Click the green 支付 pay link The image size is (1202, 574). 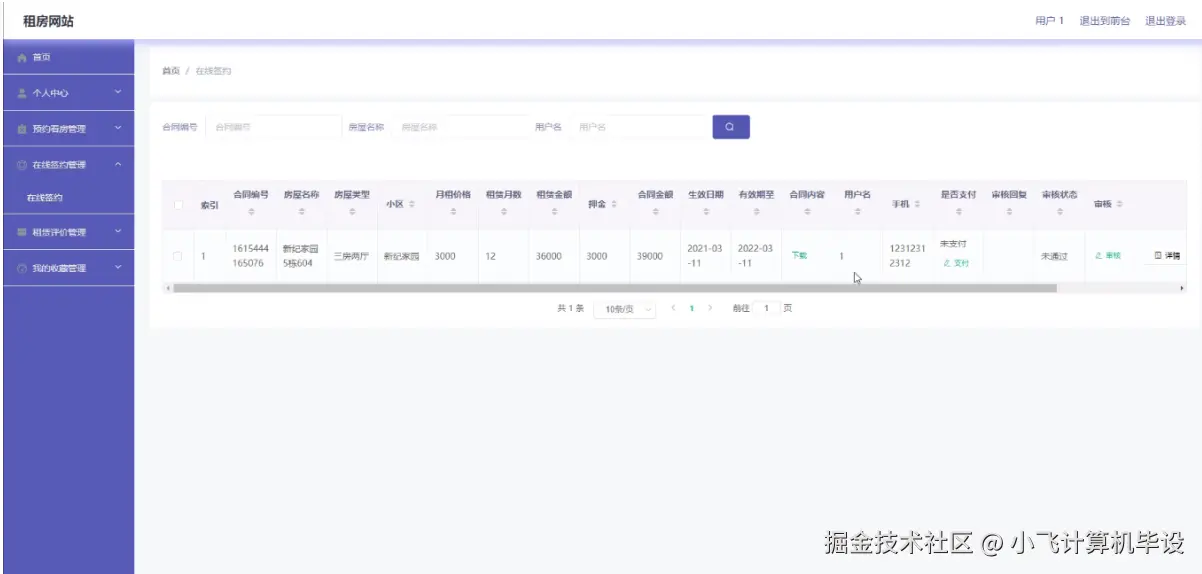(956, 264)
